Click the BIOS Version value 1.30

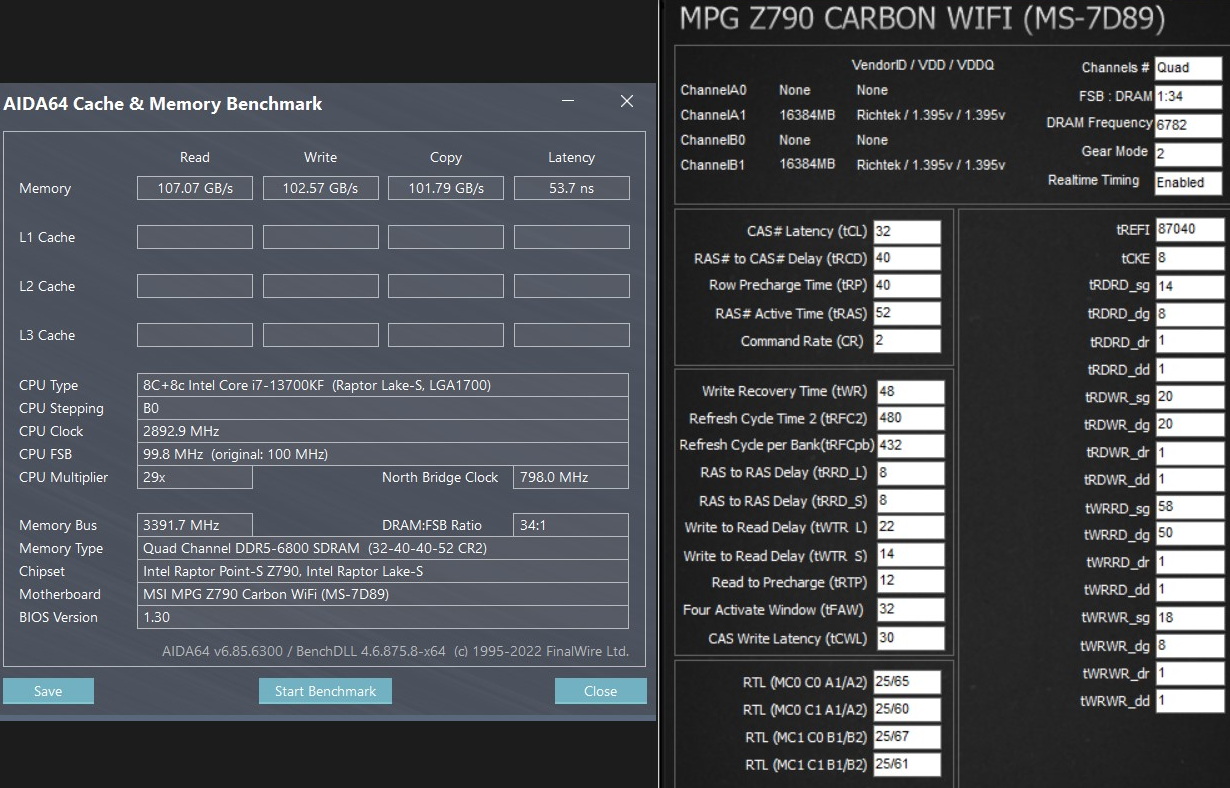tap(383, 617)
